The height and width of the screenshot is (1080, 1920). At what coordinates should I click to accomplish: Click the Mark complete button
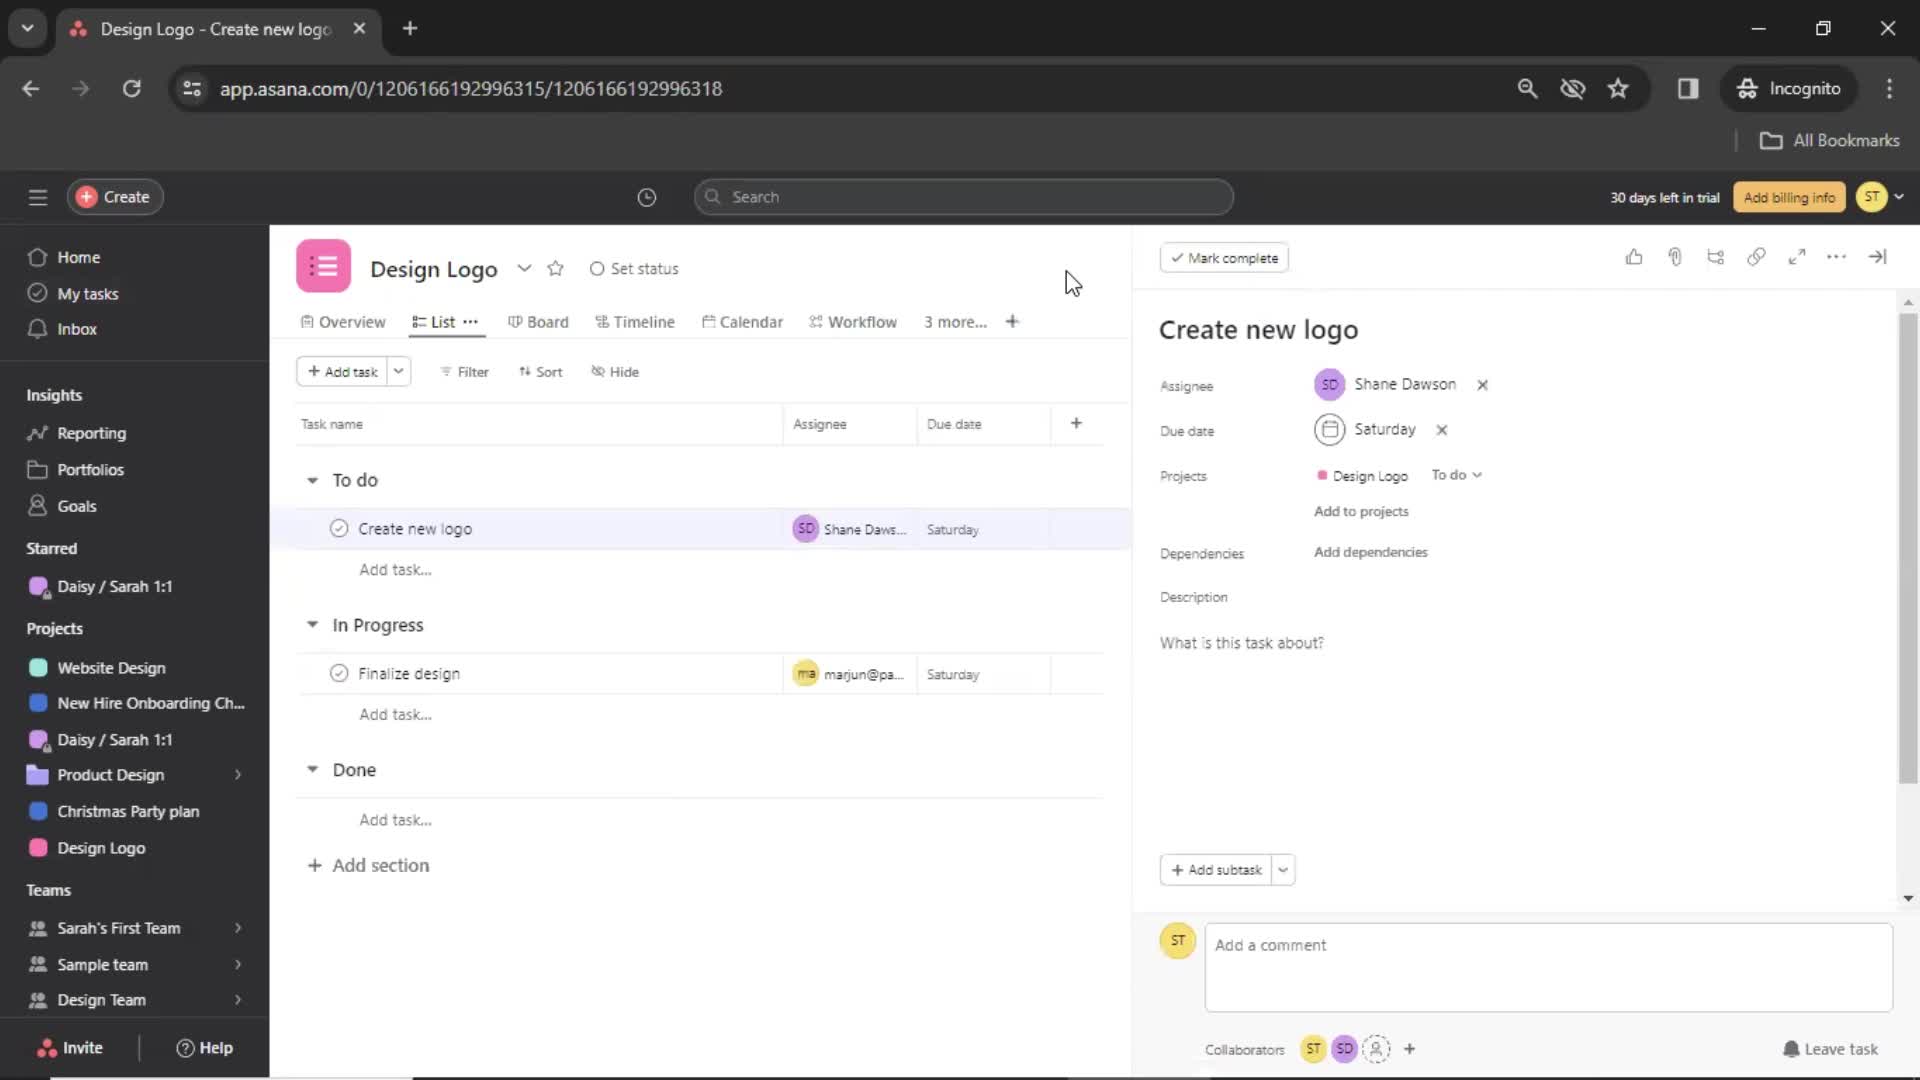[x=1222, y=257]
